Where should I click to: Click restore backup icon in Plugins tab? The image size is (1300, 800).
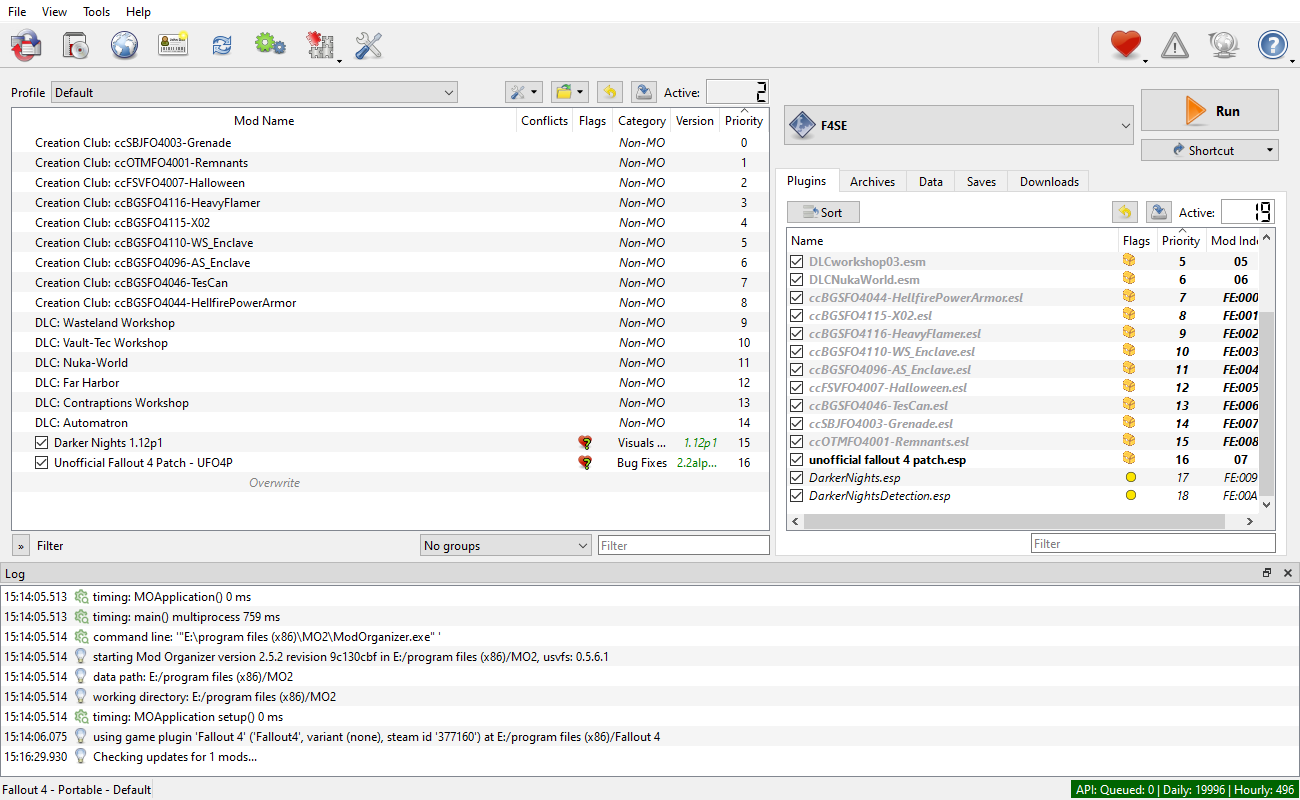tap(1125, 212)
